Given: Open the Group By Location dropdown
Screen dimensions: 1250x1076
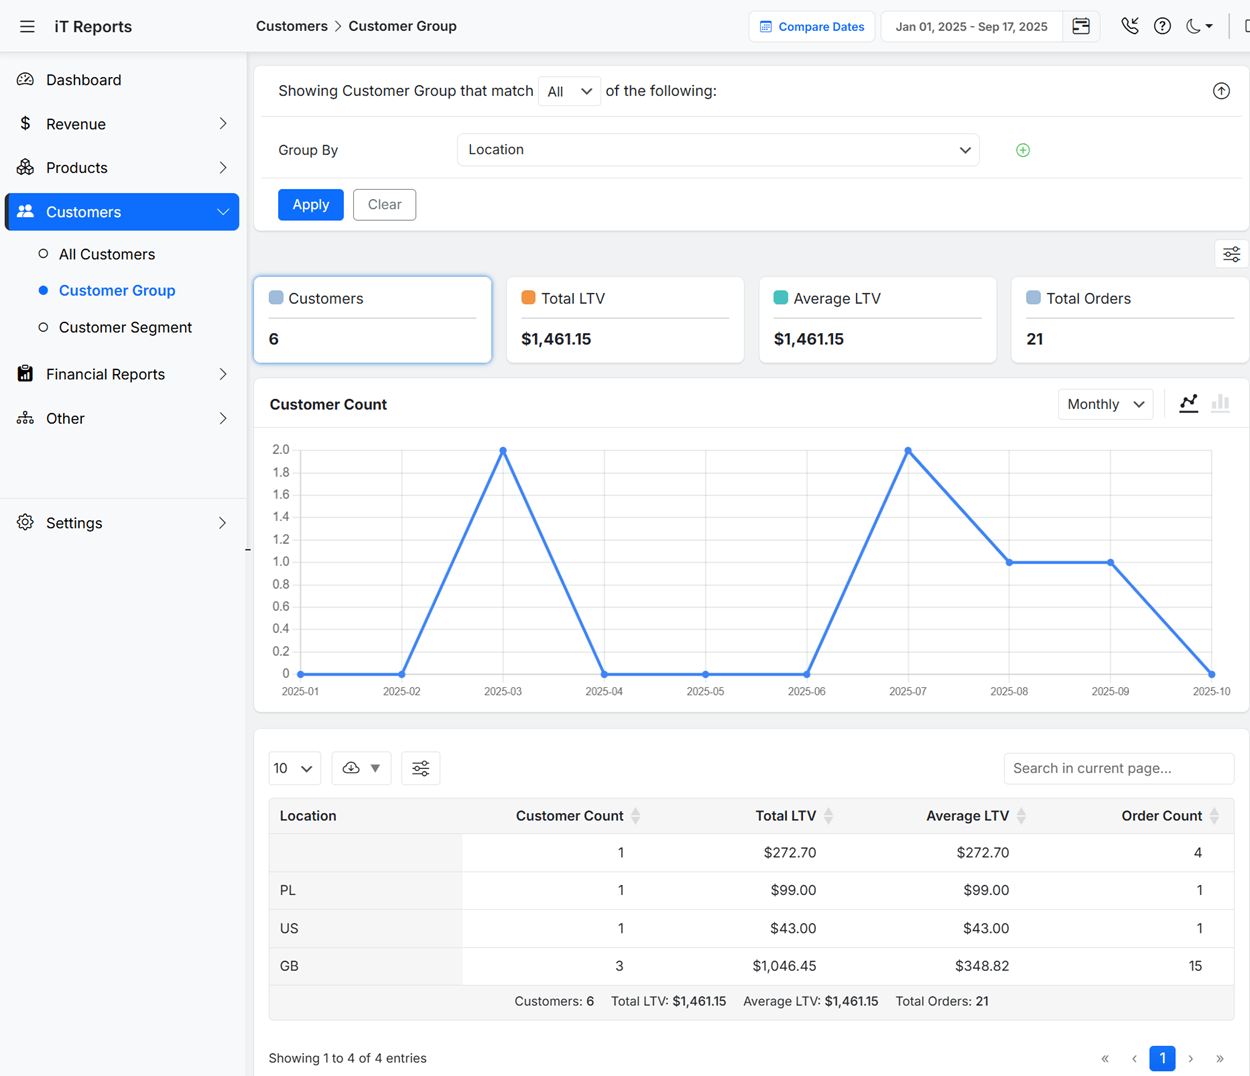Looking at the screenshot, I should point(718,150).
